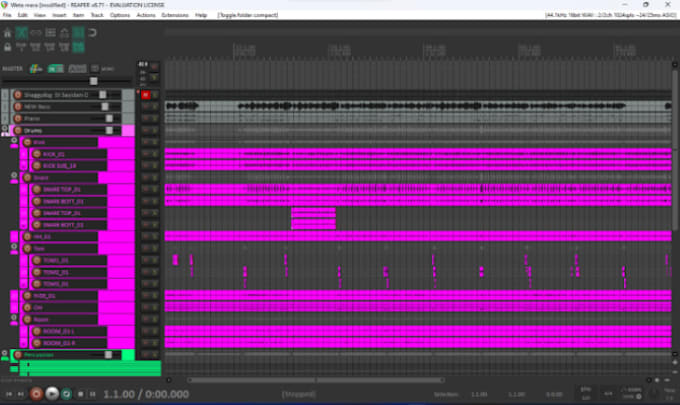Adjust the Piano track volume fader
Image resolution: width=680 pixels, height=405 pixels.
point(109,118)
